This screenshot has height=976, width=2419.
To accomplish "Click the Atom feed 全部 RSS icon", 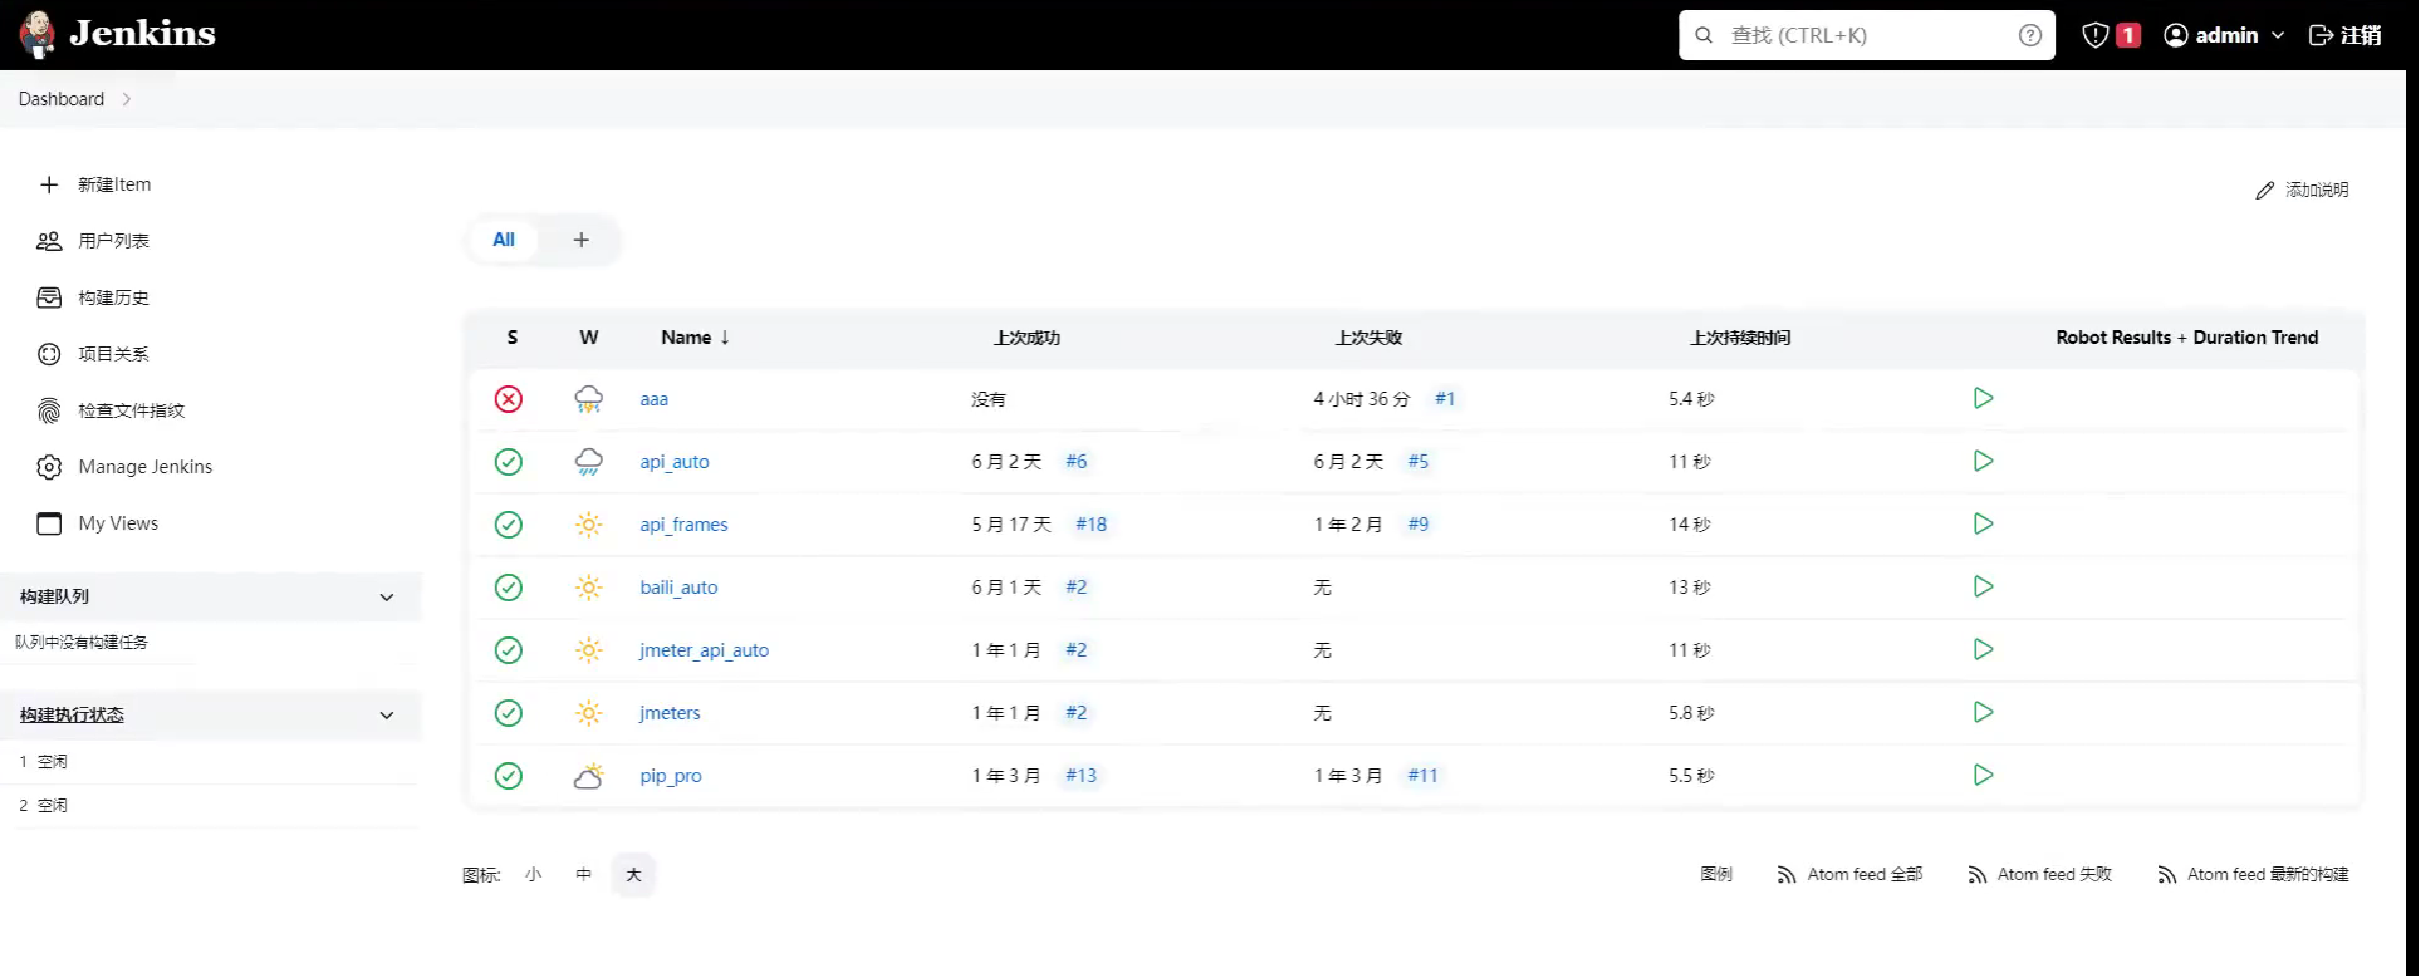I will [1786, 875].
